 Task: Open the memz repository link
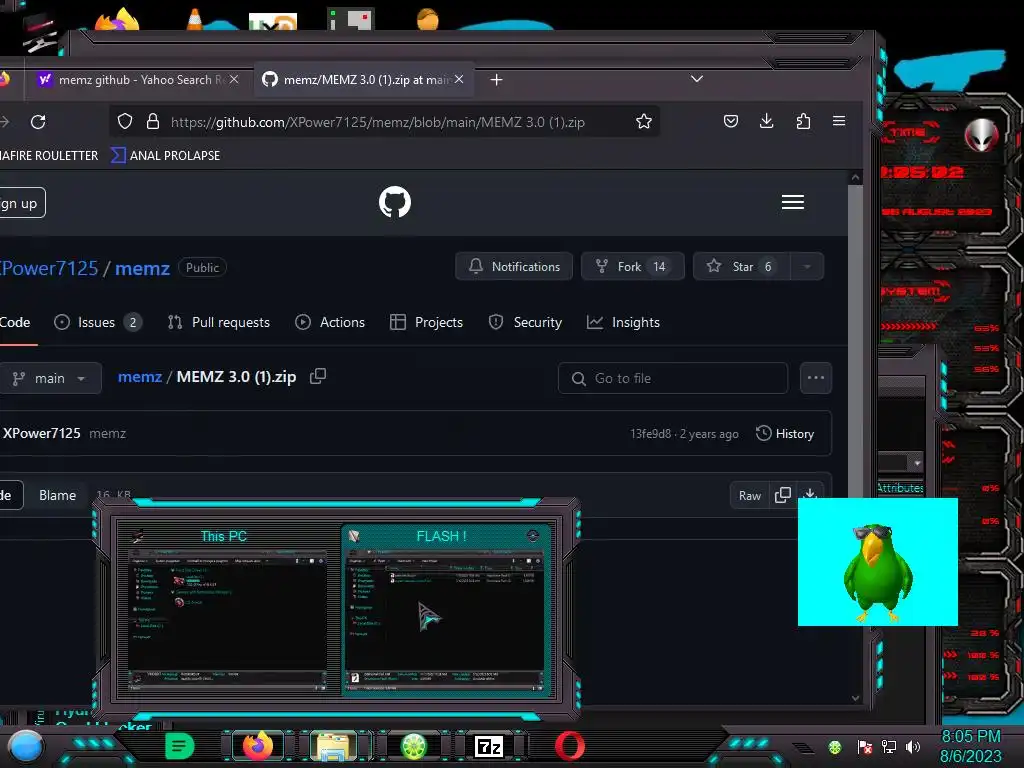point(142,268)
